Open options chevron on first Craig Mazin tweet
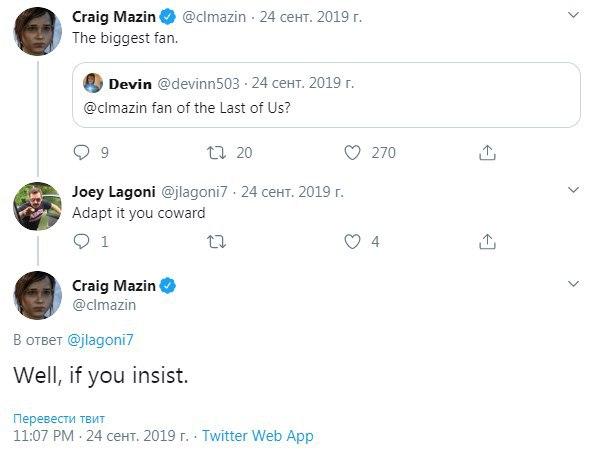Image resolution: width=594 pixels, height=458 pixels. (574, 15)
